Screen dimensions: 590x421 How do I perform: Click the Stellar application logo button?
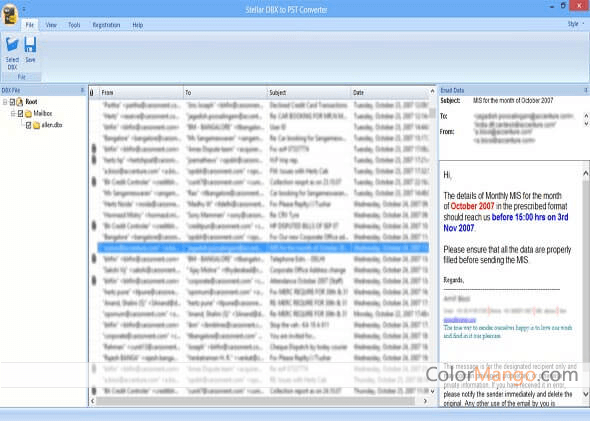(9, 15)
